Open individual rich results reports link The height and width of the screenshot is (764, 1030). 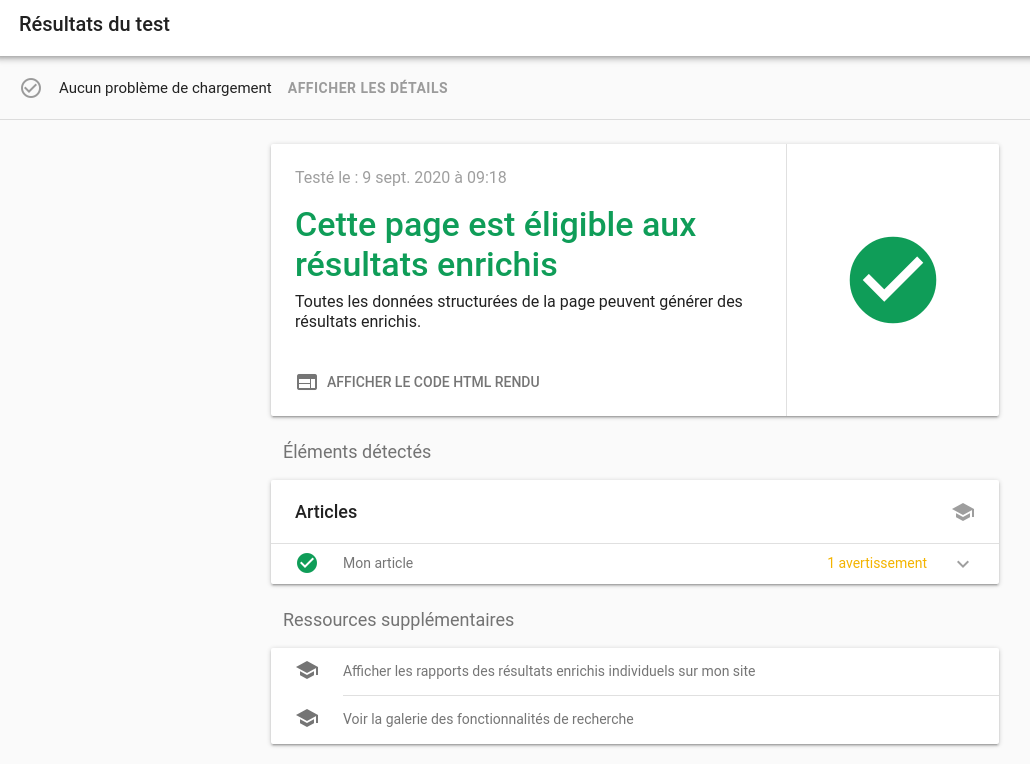click(549, 671)
